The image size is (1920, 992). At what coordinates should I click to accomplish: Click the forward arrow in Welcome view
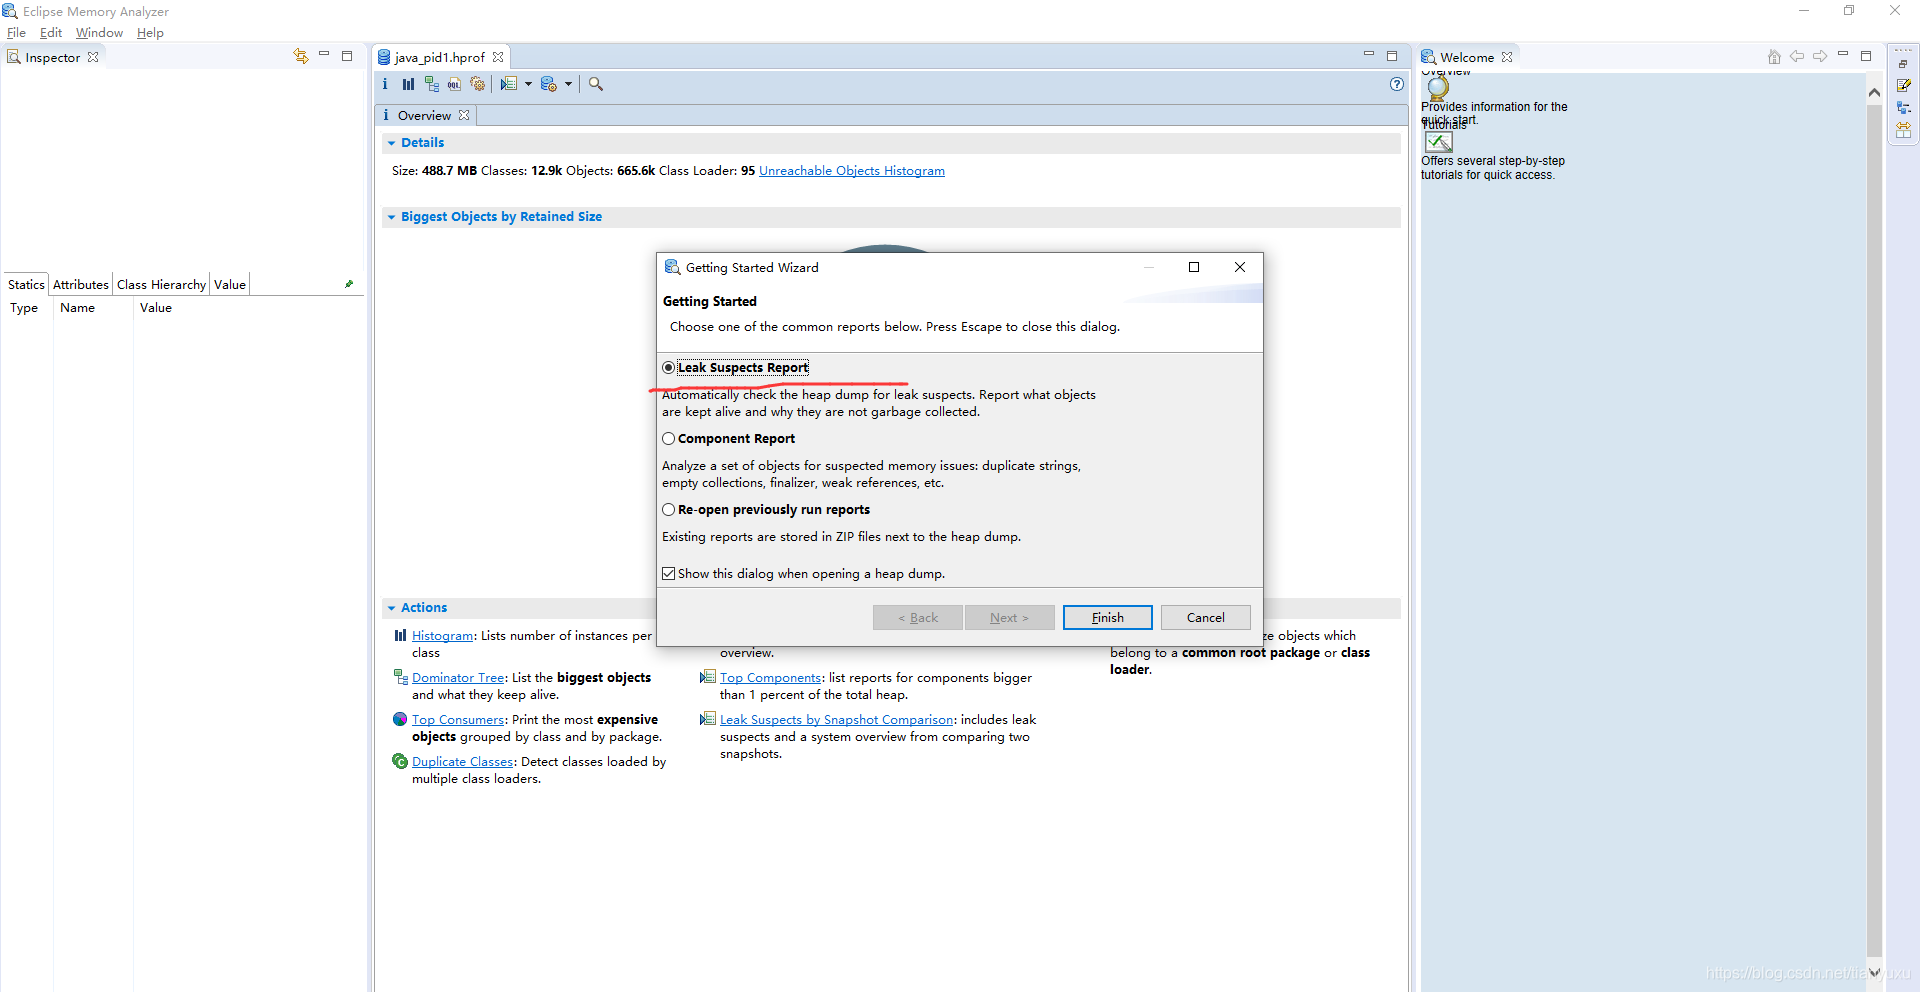pyautogui.click(x=1820, y=57)
